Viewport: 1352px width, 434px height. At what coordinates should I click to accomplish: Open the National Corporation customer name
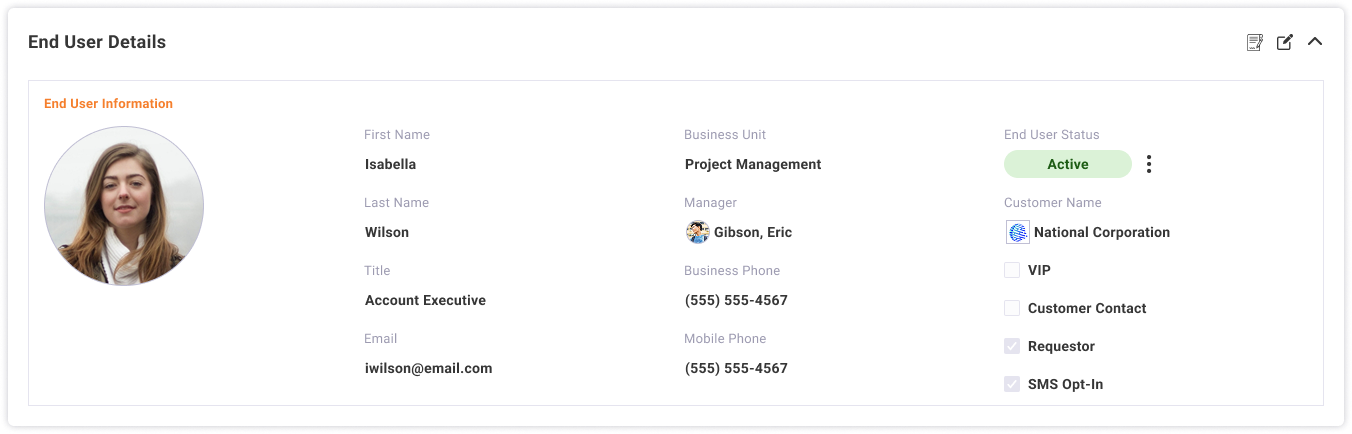1101,232
